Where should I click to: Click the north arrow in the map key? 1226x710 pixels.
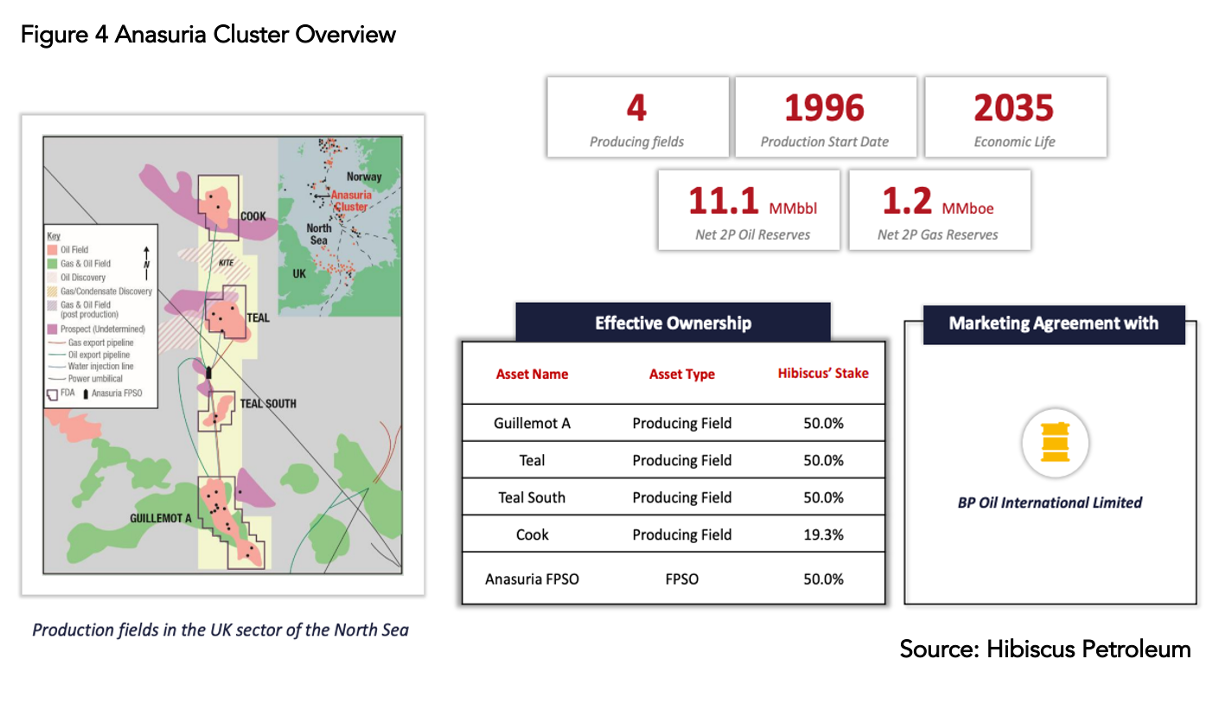pos(146,263)
